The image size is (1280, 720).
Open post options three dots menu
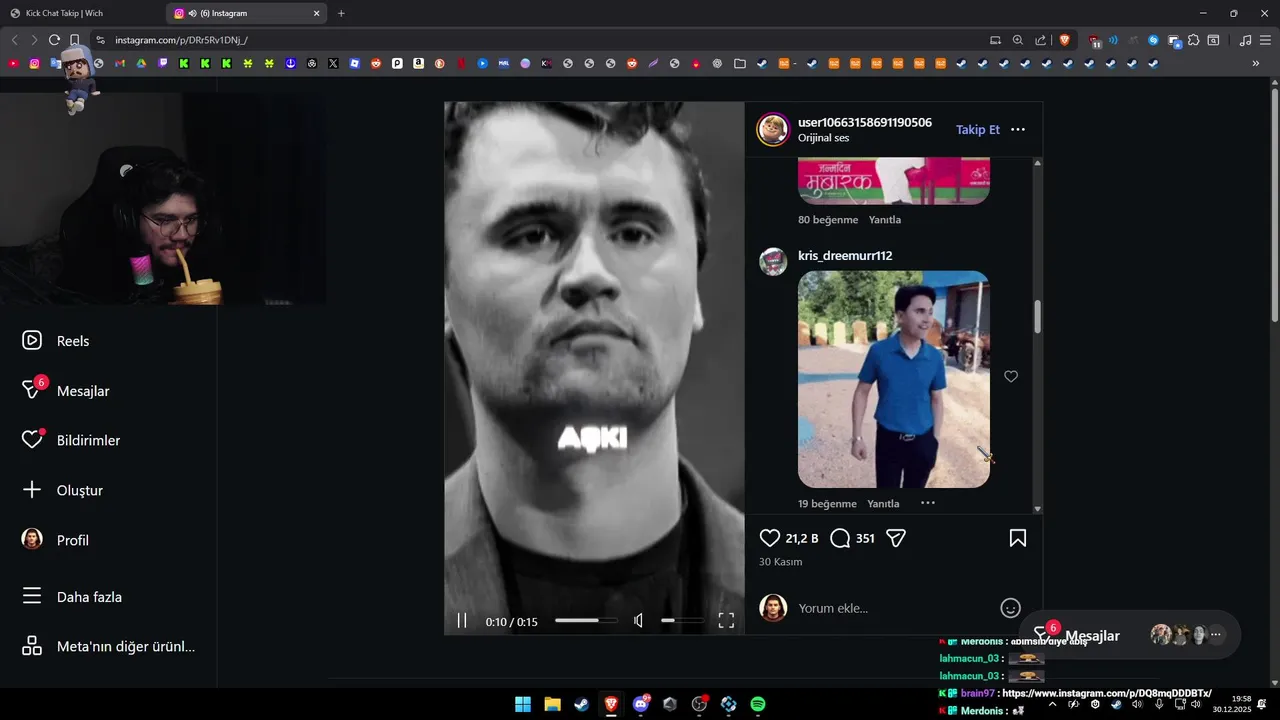(x=1018, y=130)
